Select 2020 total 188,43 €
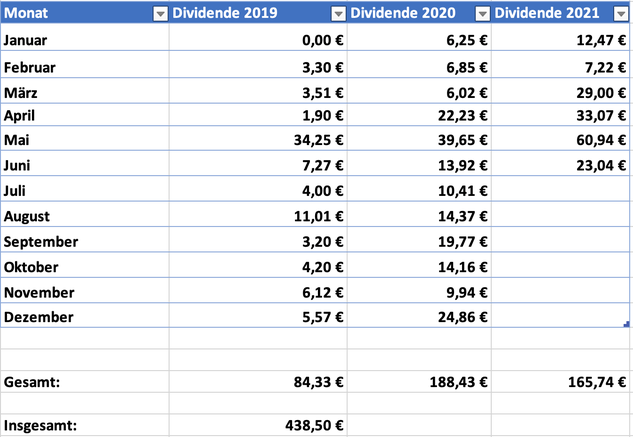The height and width of the screenshot is (437, 633). tap(419, 381)
